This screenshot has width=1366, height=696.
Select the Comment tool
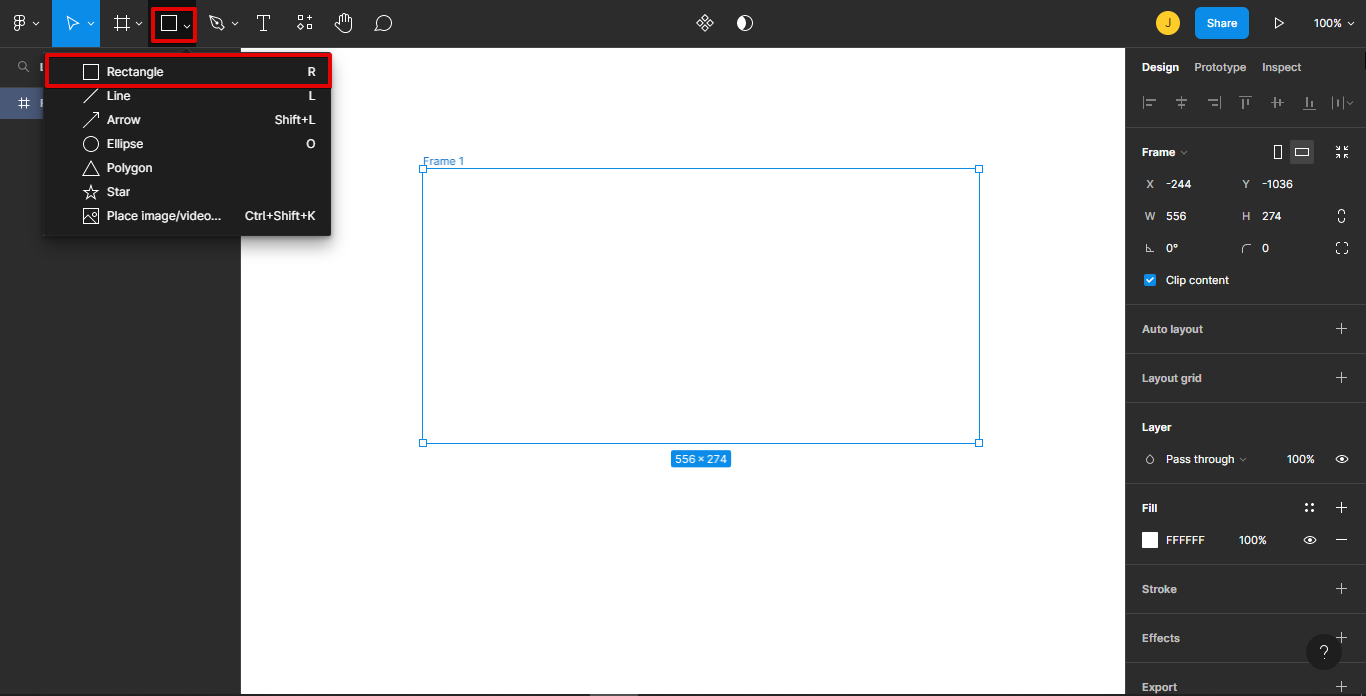383,23
